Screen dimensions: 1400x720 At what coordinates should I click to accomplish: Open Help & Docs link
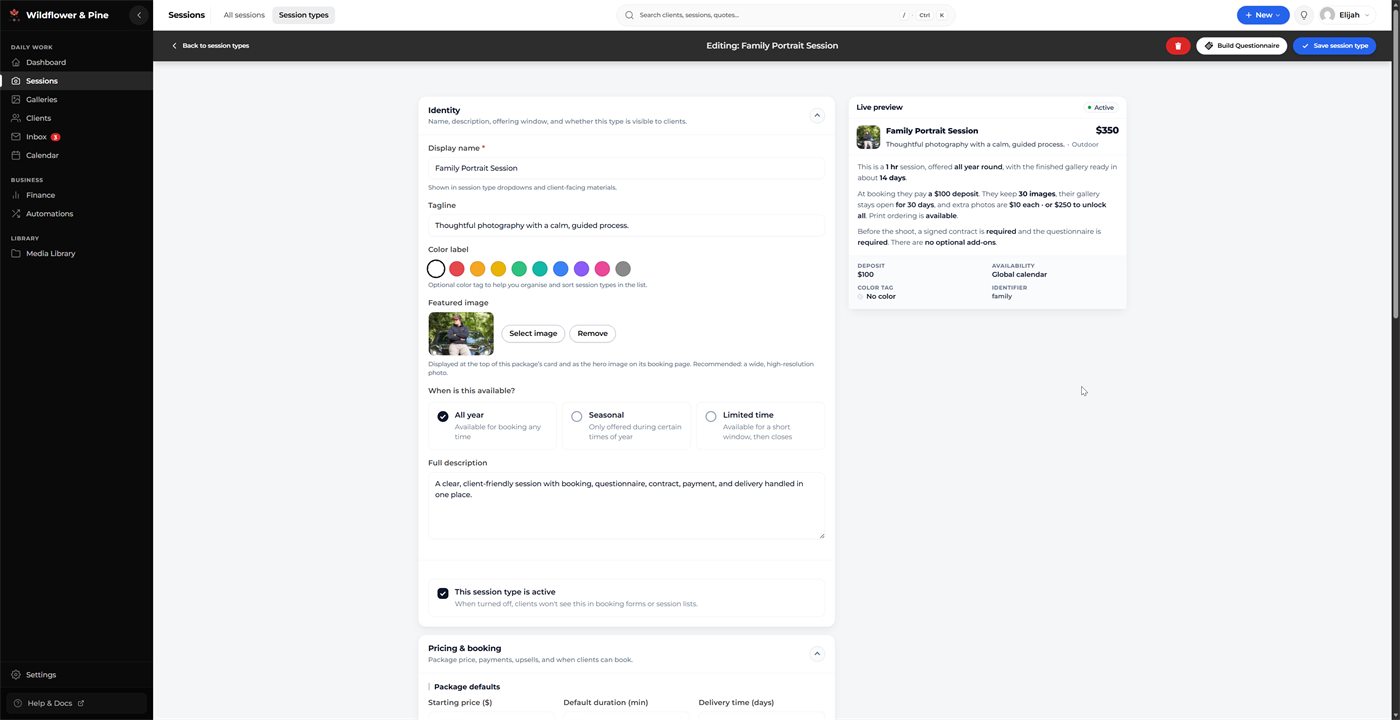pyautogui.click(x=76, y=703)
